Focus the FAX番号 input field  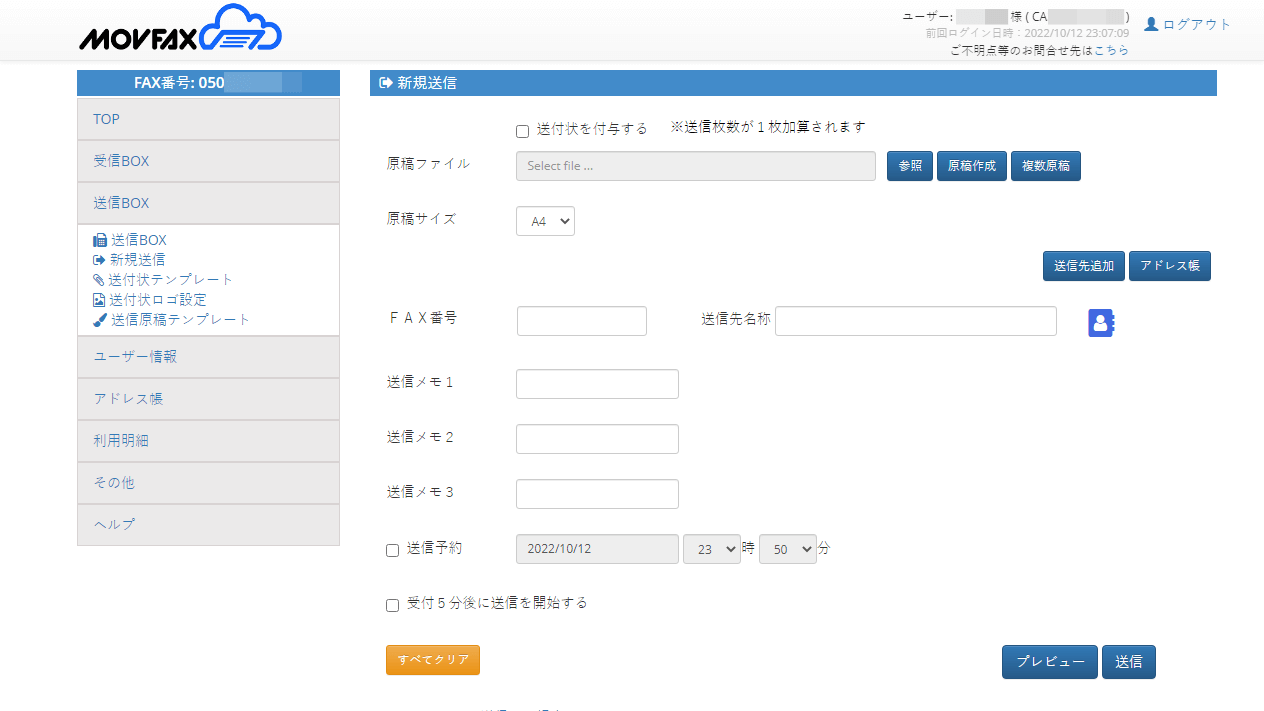[582, 321]
